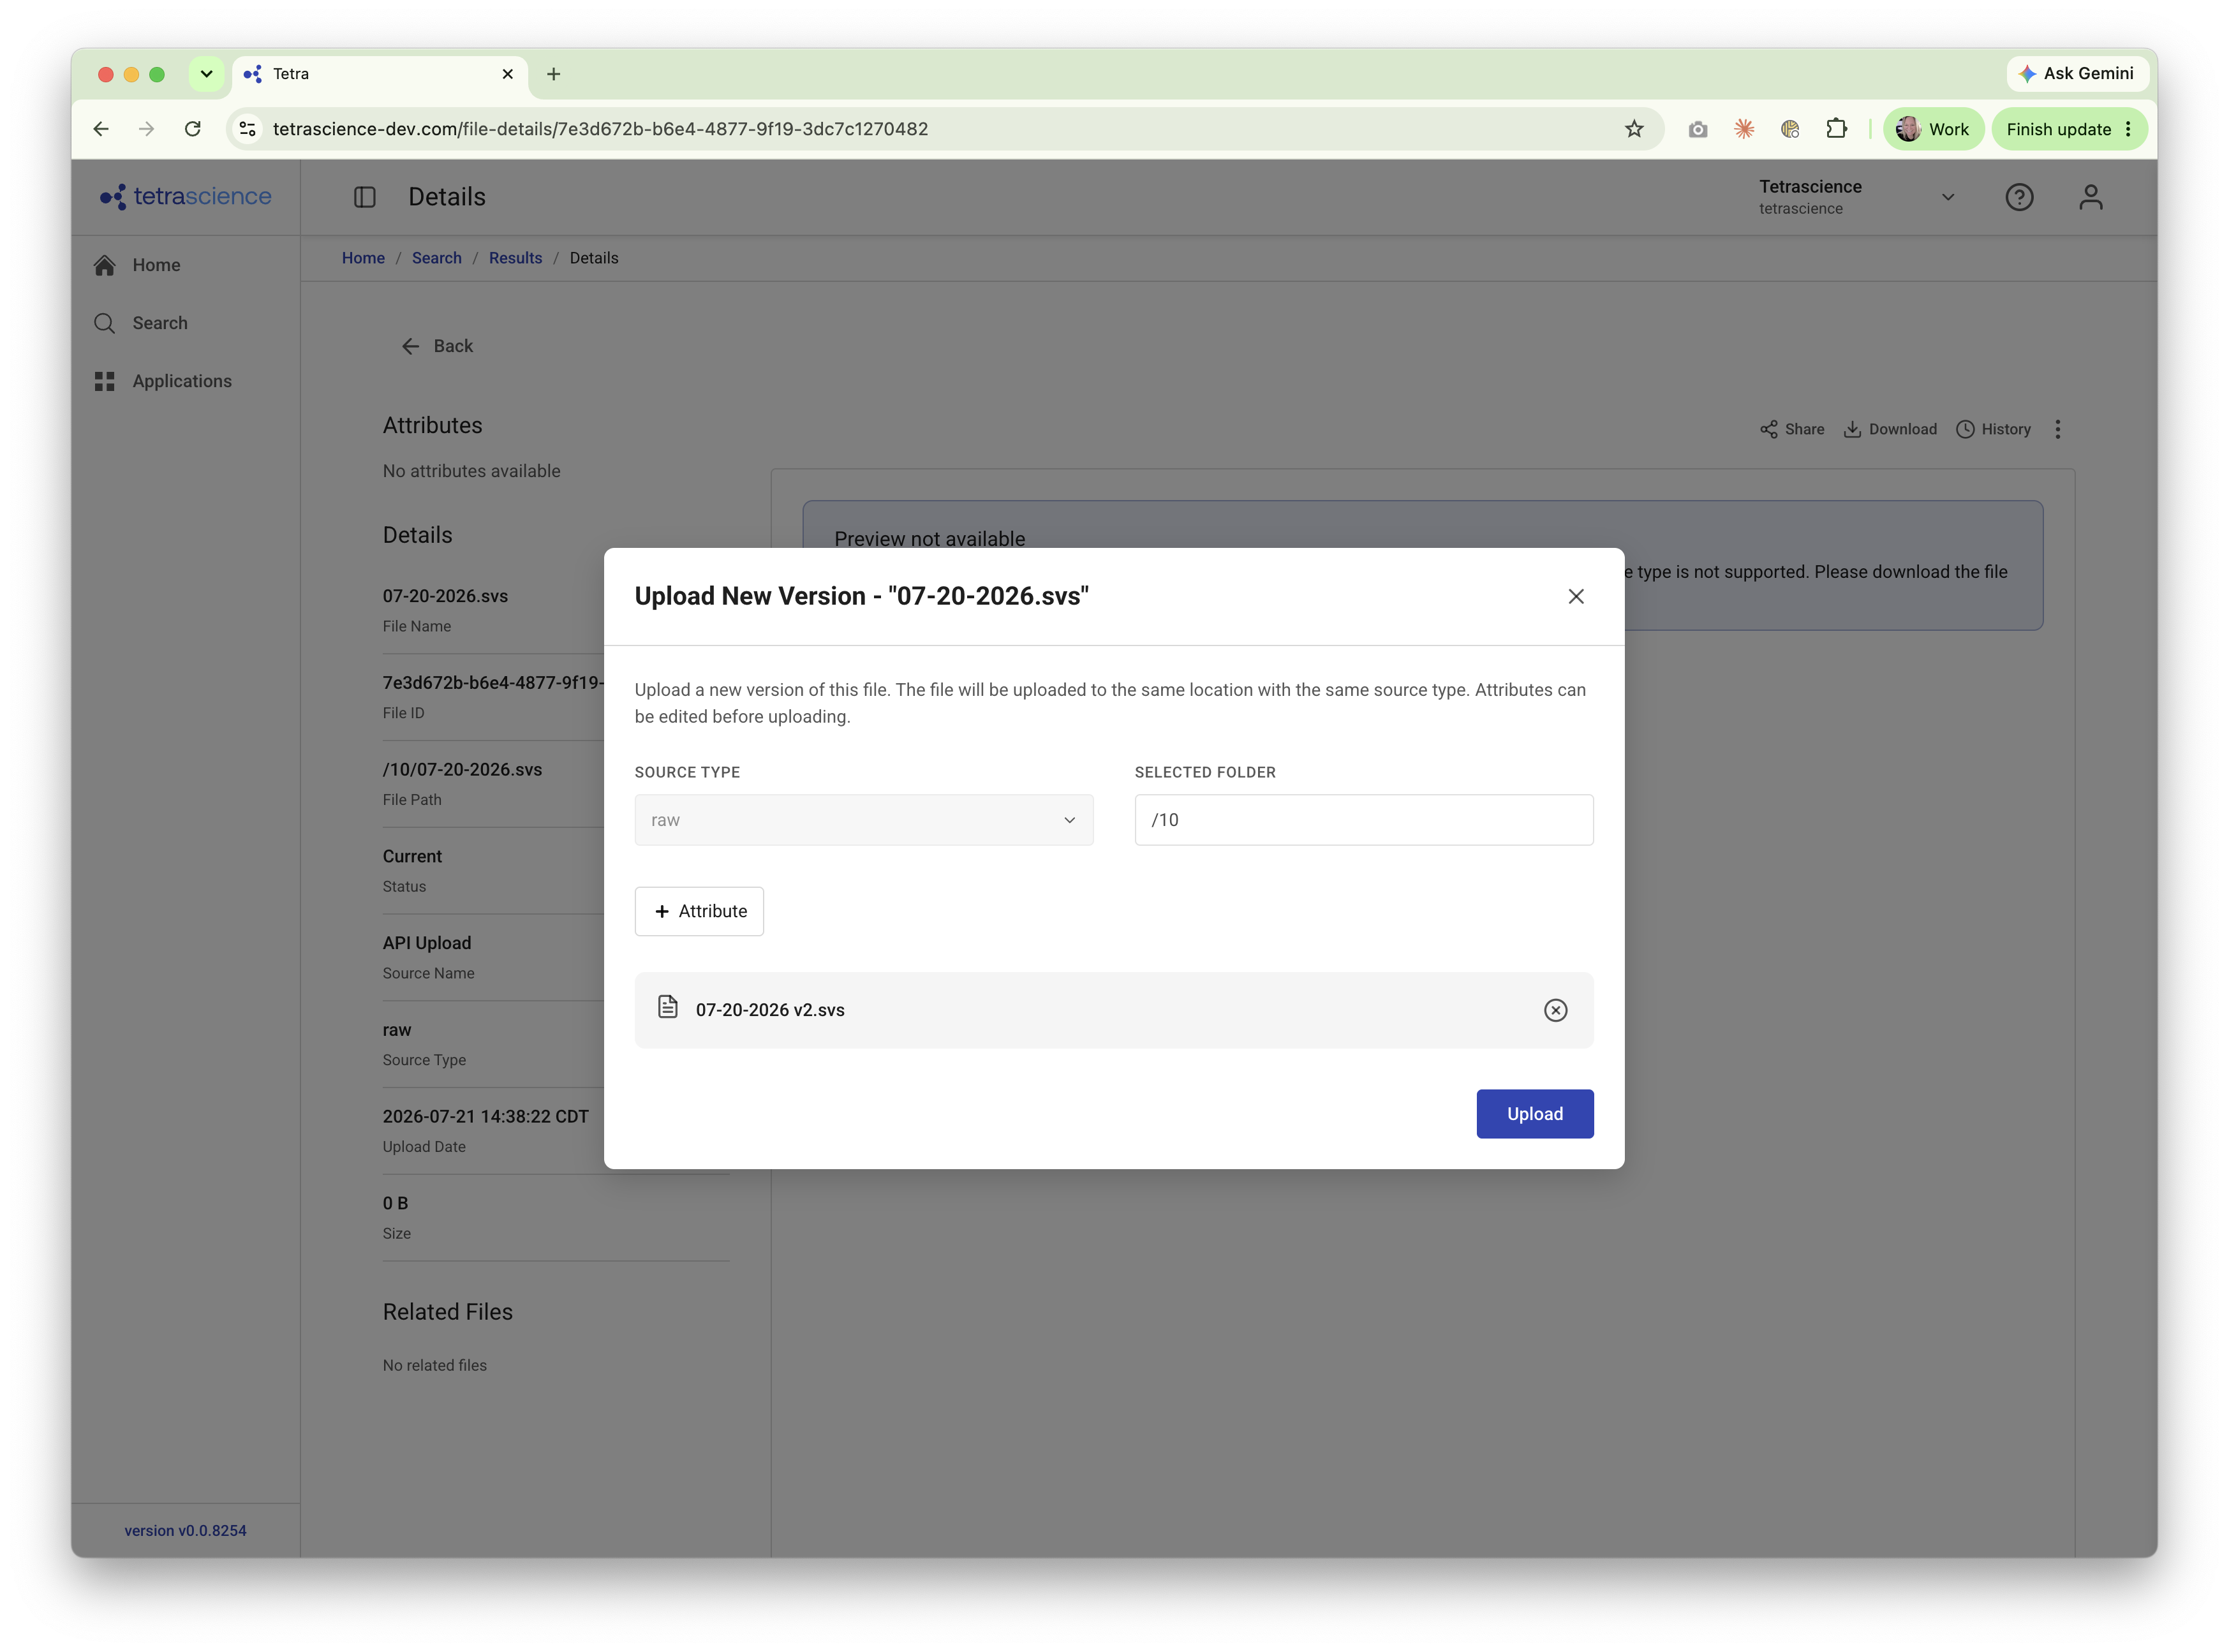Click the 0 B size value
The image size is (2229, 1652).
coord(395,1203)
